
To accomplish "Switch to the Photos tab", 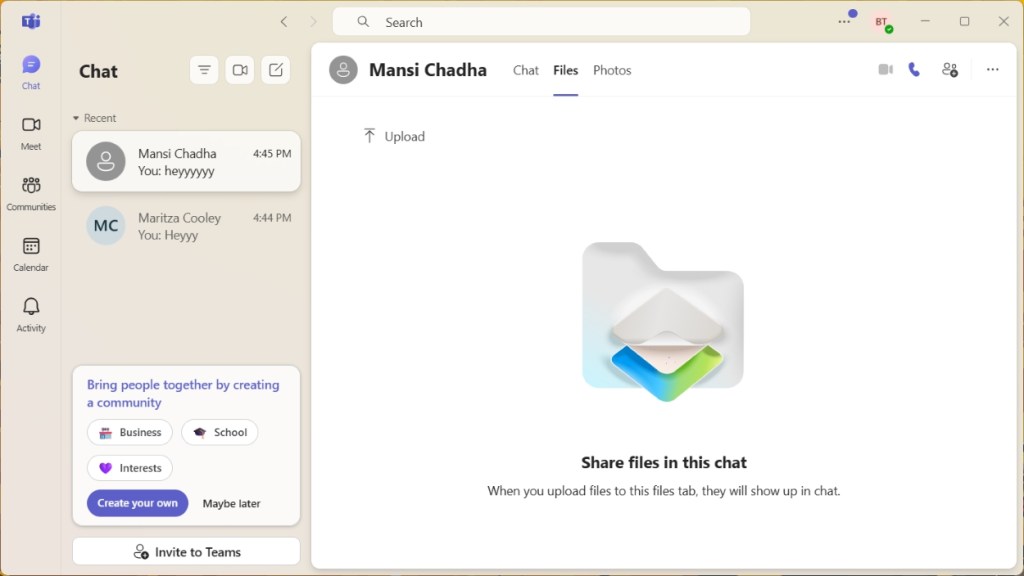I will pyautogui.click(x=612, y=70).
